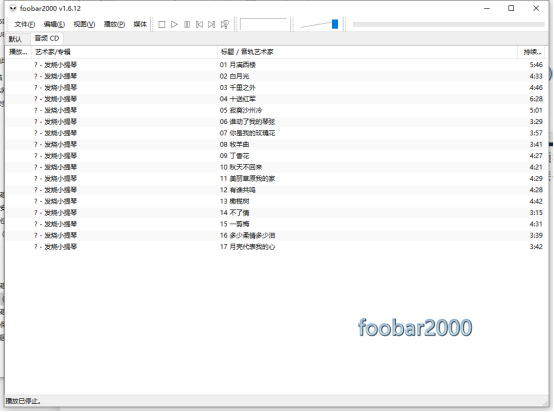This screenshot has width=554, height=412.
Task: Sort by the 艺术家/专辑 column header
Action: pyautogui.click(x=124, y=52)
